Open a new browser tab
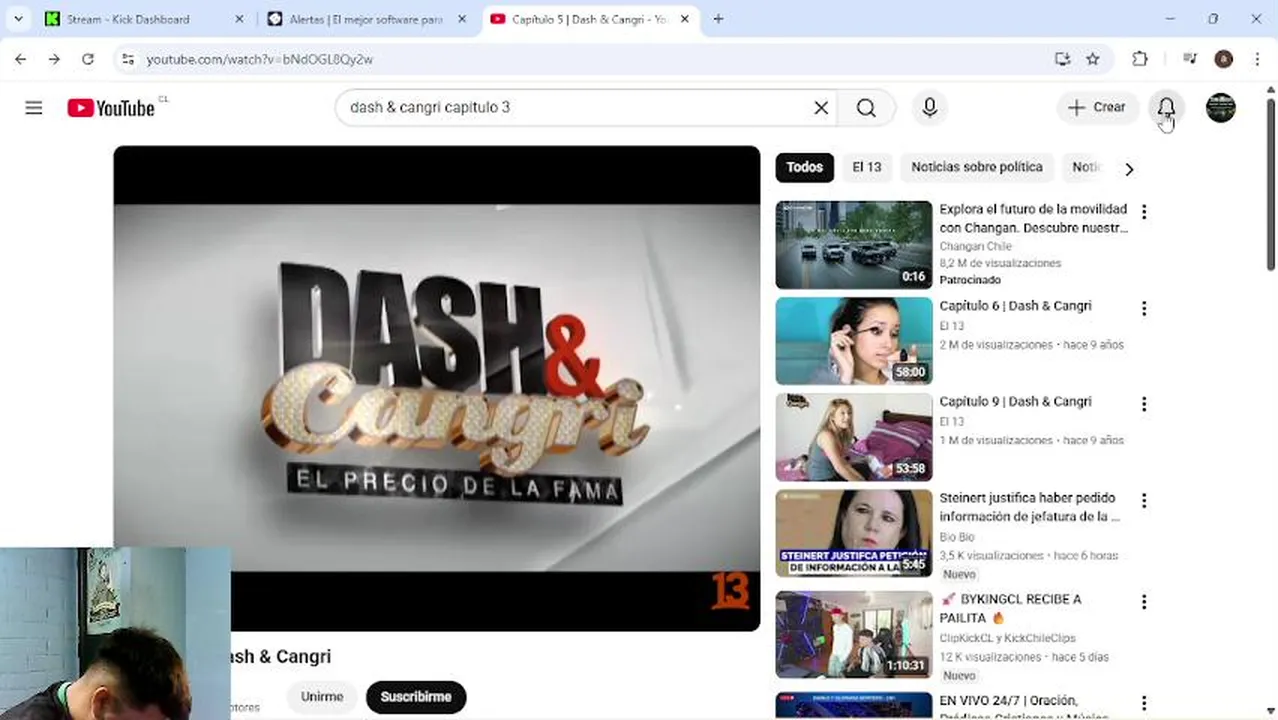Screen dimensions: 1278x720 click(x=718, y=19)
